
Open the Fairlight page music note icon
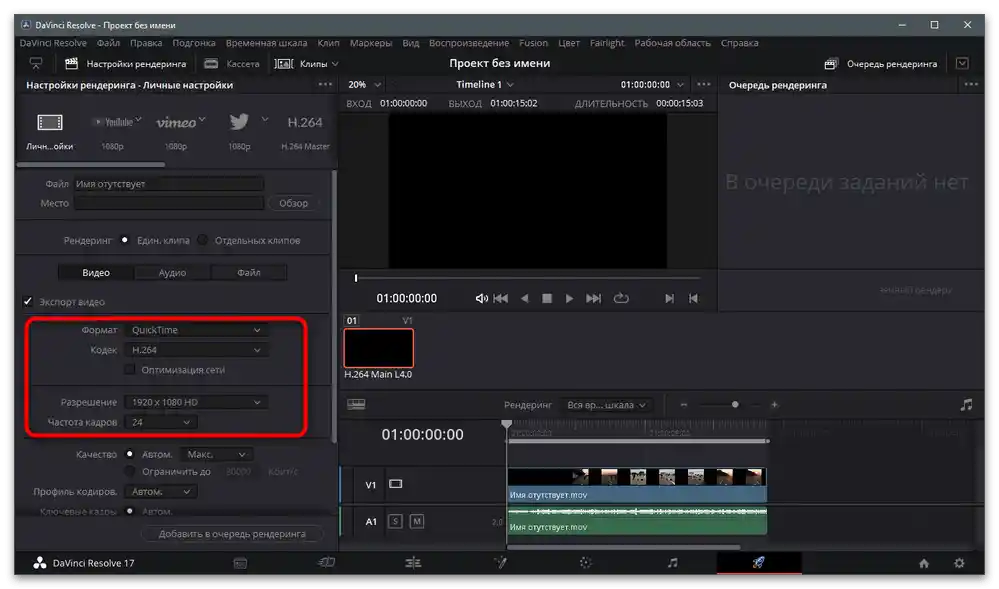pyautogui.click(x=672, y=563)
